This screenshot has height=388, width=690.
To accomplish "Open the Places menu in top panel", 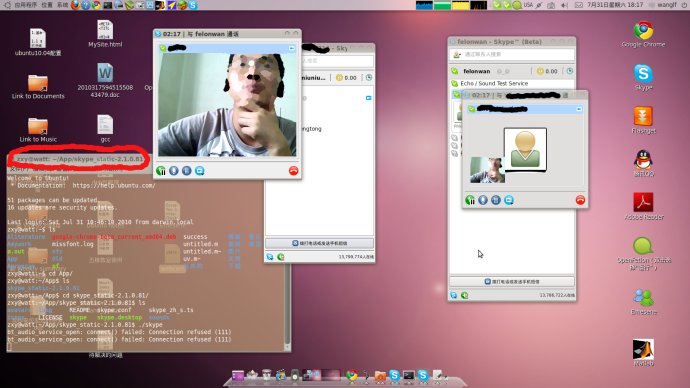I will 47,5.
